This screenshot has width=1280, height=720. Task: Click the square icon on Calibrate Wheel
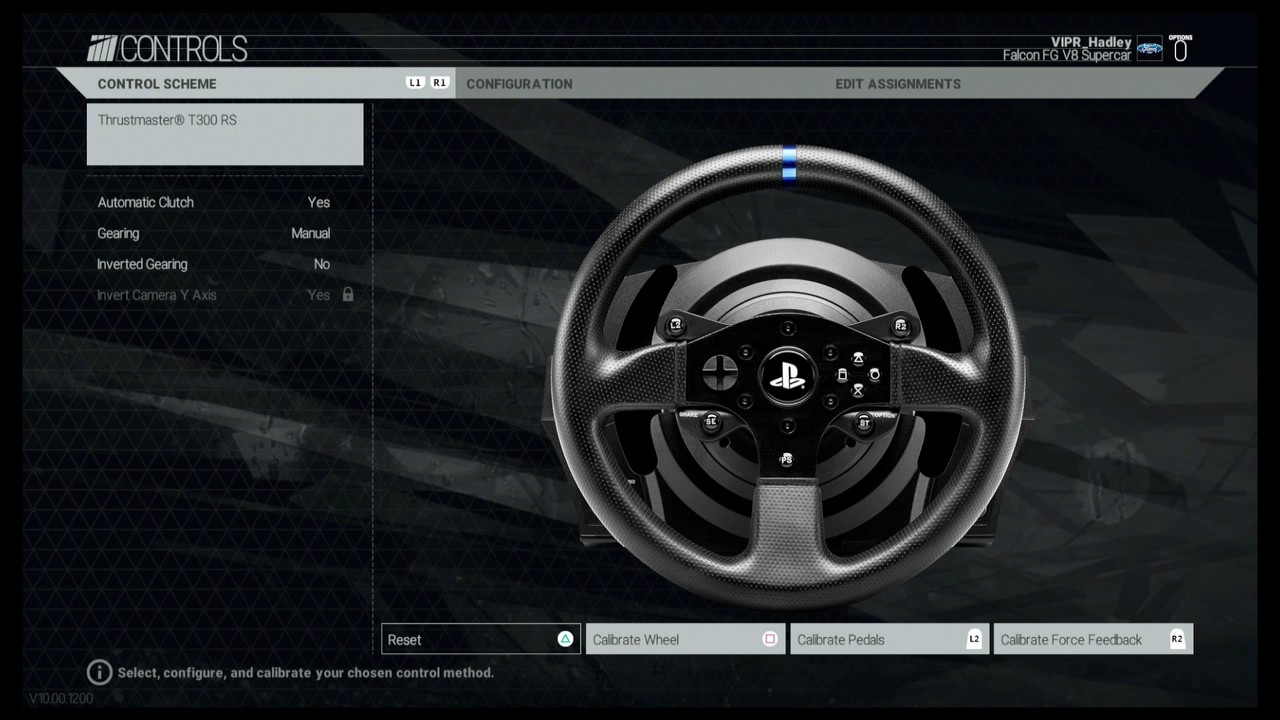(x=770, y=639)
